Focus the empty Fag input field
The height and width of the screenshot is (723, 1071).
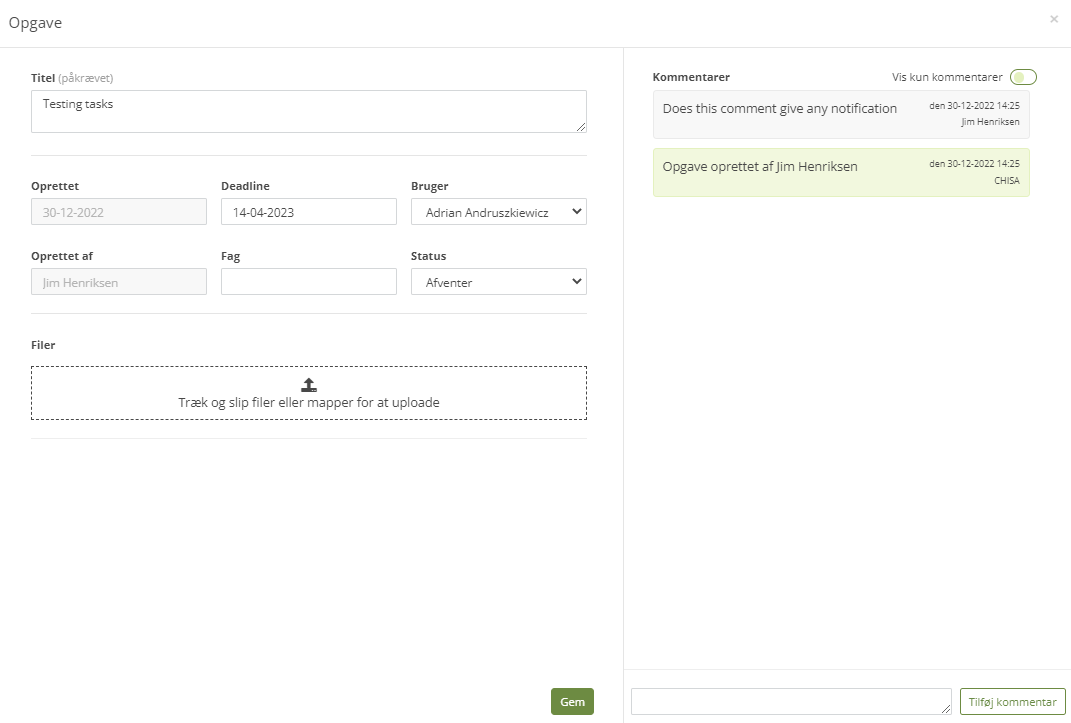click(308, 282)
